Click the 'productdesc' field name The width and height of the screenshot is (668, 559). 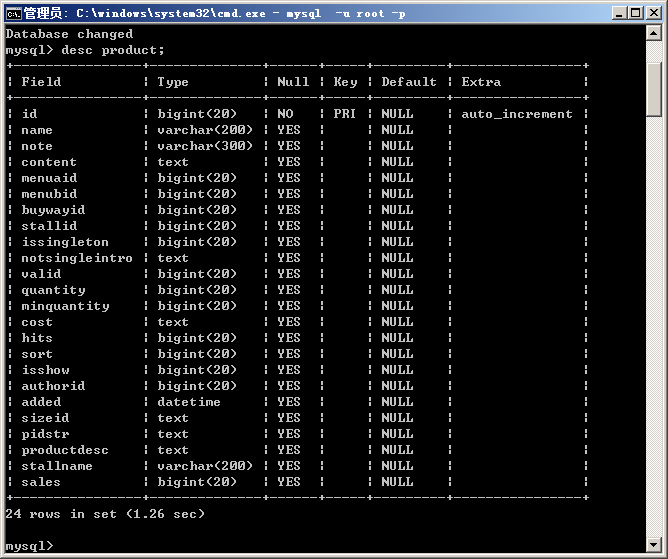pos(65,450)
